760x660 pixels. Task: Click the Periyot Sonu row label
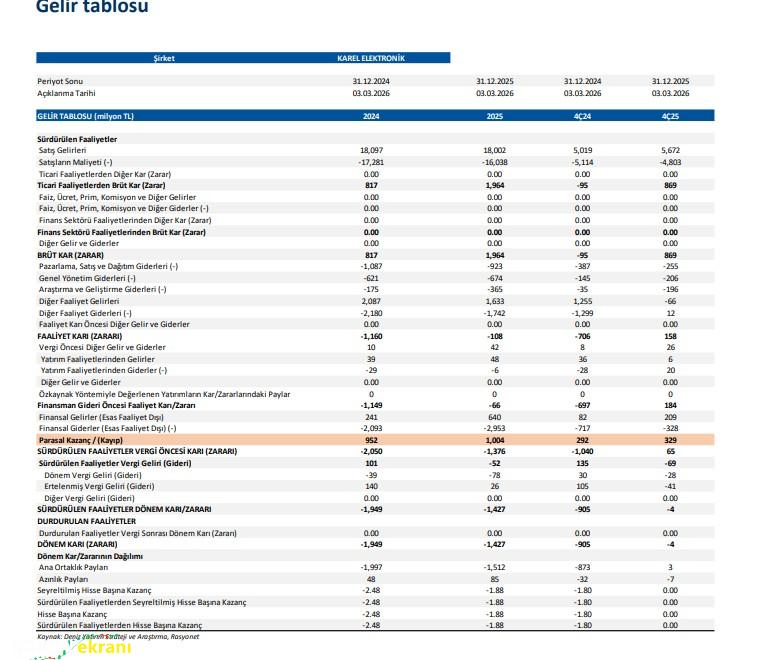(62, 81)
